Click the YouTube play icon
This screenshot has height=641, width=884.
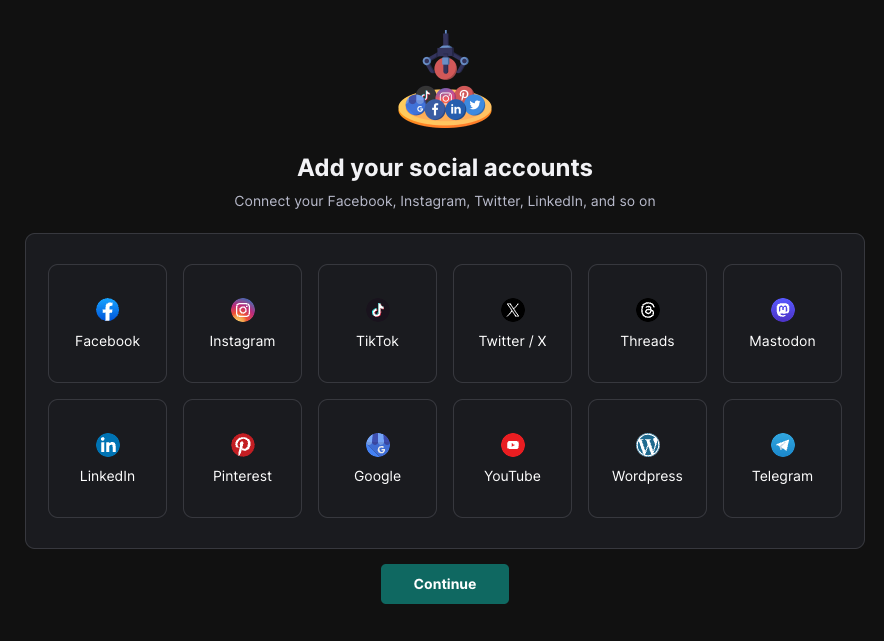pyautogui.click(x=512, y=445)
